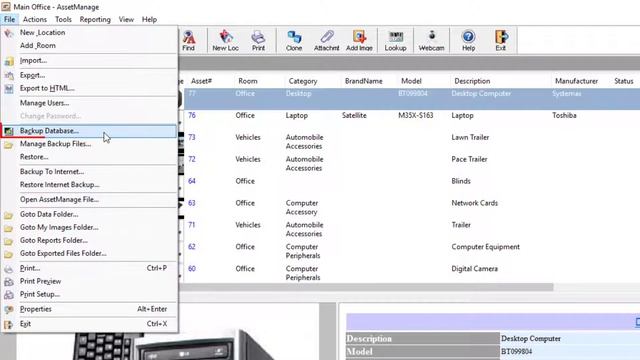This screenshot has width=640, height=360.
Task: Click asset number 71 link
Action: tap(192, 225)
